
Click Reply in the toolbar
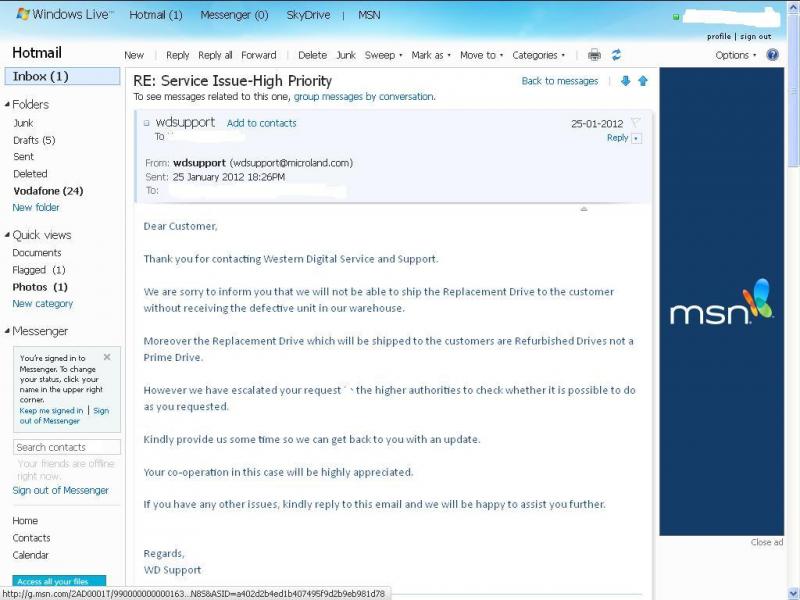(x=178, y=55)
